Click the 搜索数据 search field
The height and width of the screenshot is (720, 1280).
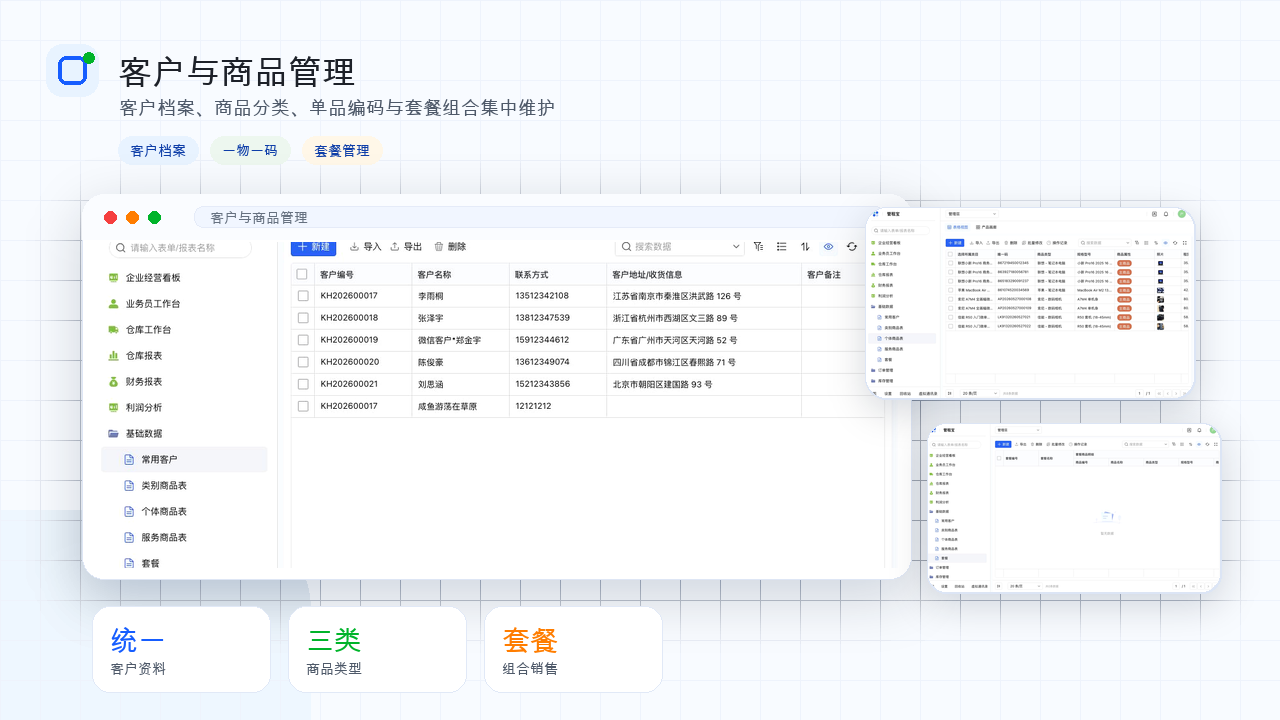[680, 246]
